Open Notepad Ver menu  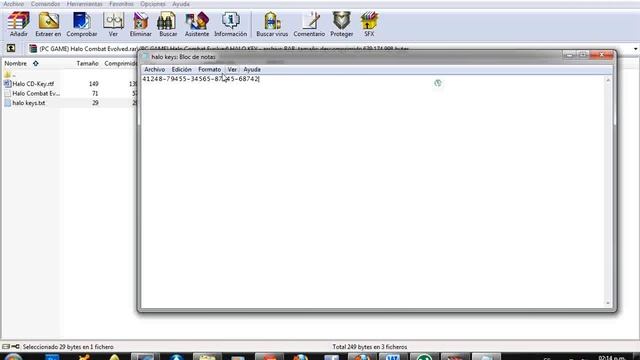coord(232,69)
